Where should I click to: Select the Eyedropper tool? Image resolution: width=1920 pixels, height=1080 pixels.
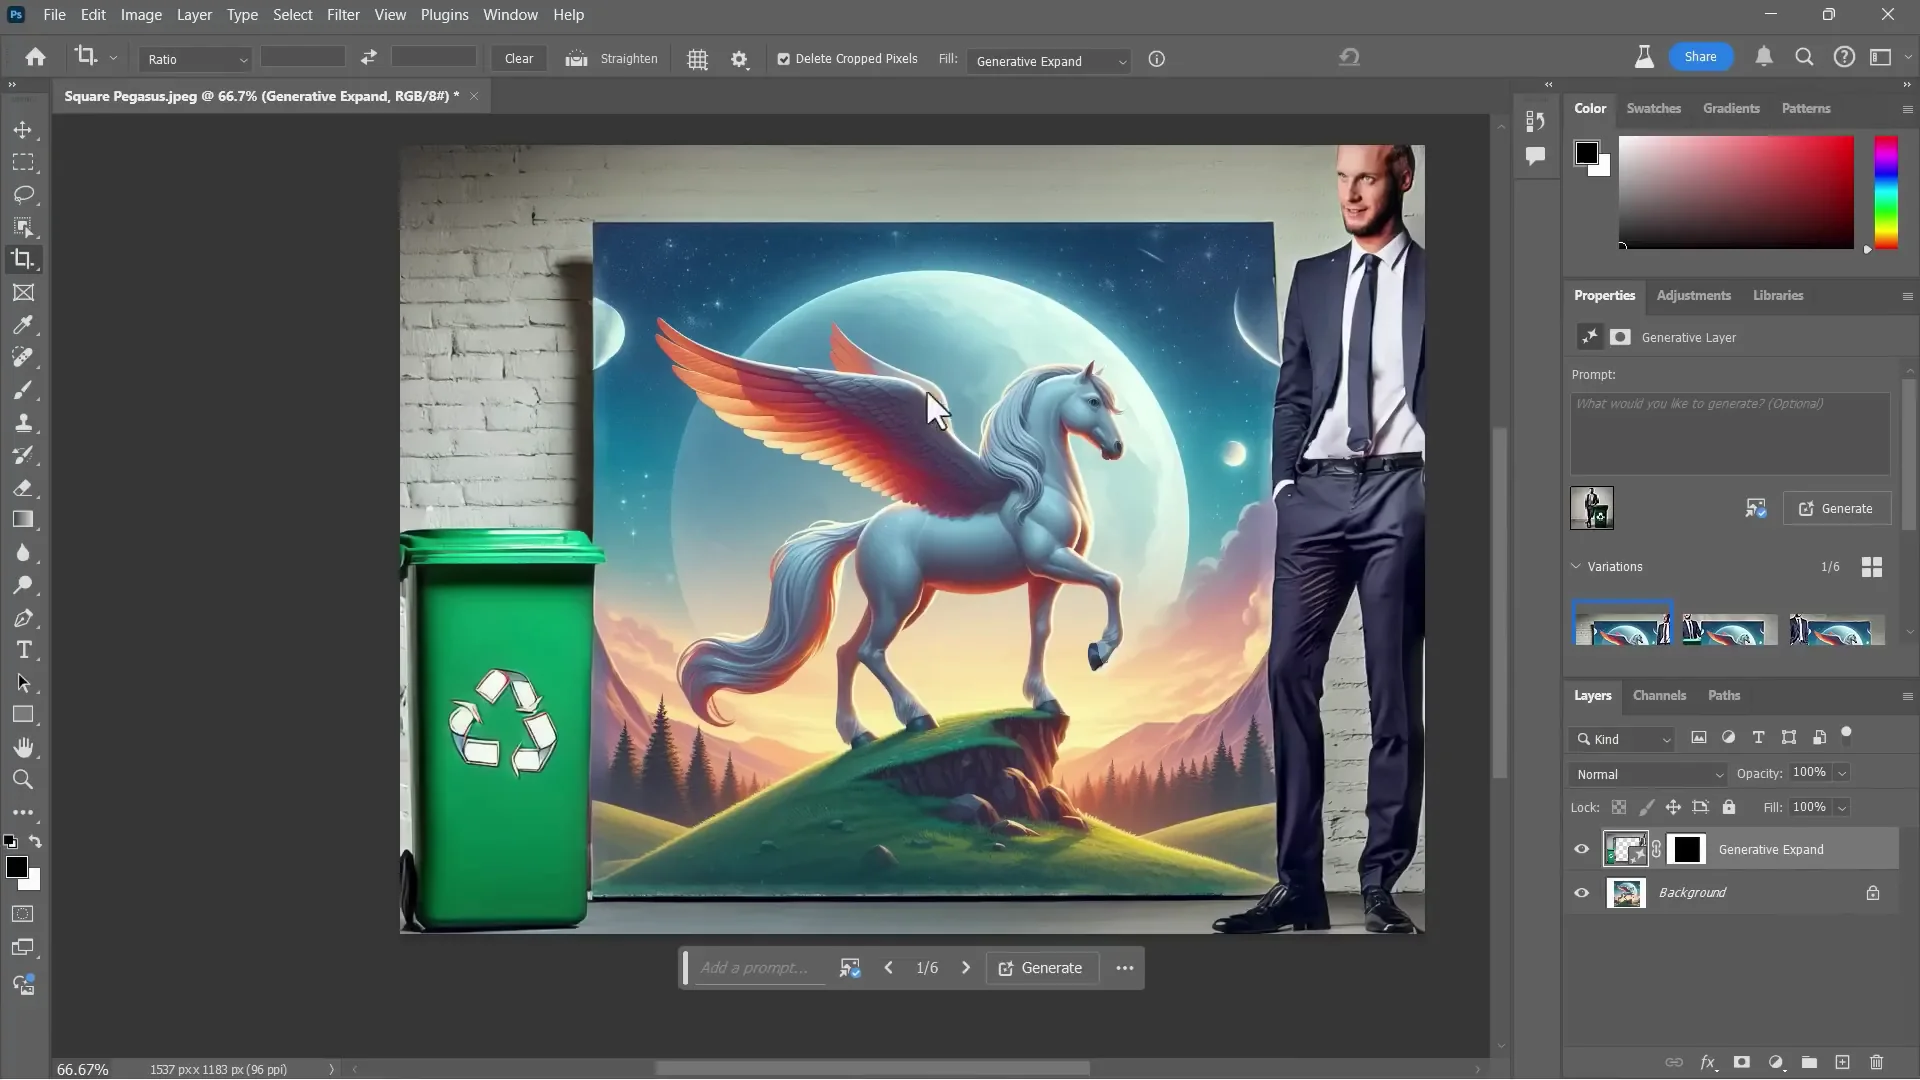click(24, 325)
